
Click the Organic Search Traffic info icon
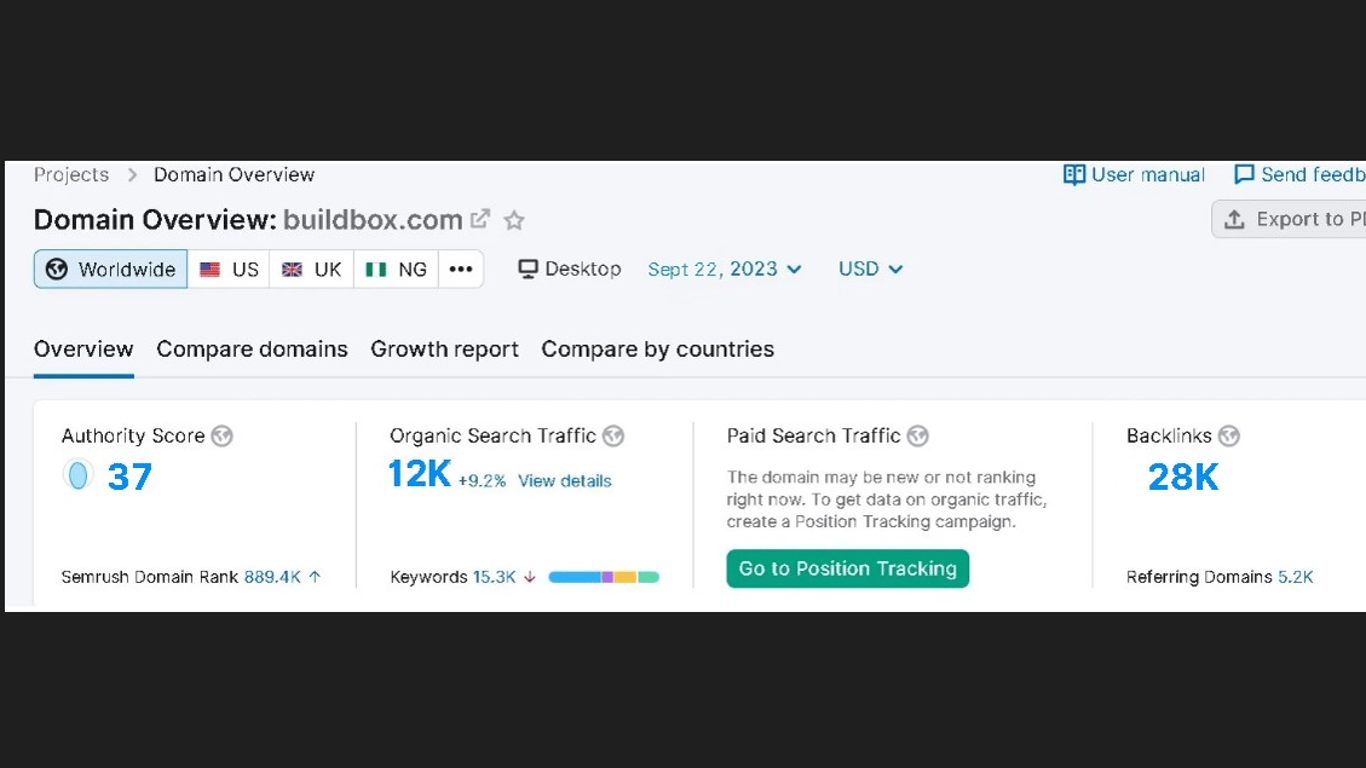pos(613,436)
